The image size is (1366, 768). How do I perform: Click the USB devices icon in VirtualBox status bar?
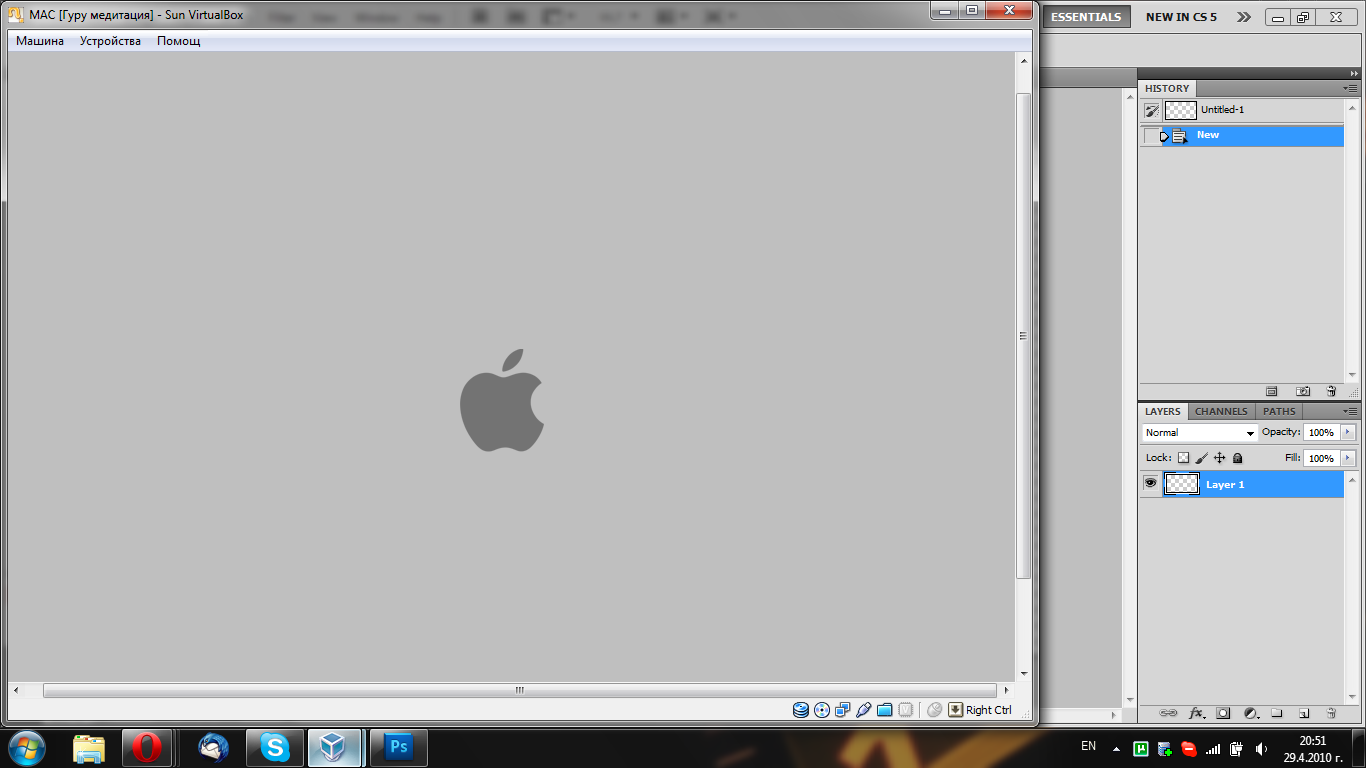coord(863,710)
